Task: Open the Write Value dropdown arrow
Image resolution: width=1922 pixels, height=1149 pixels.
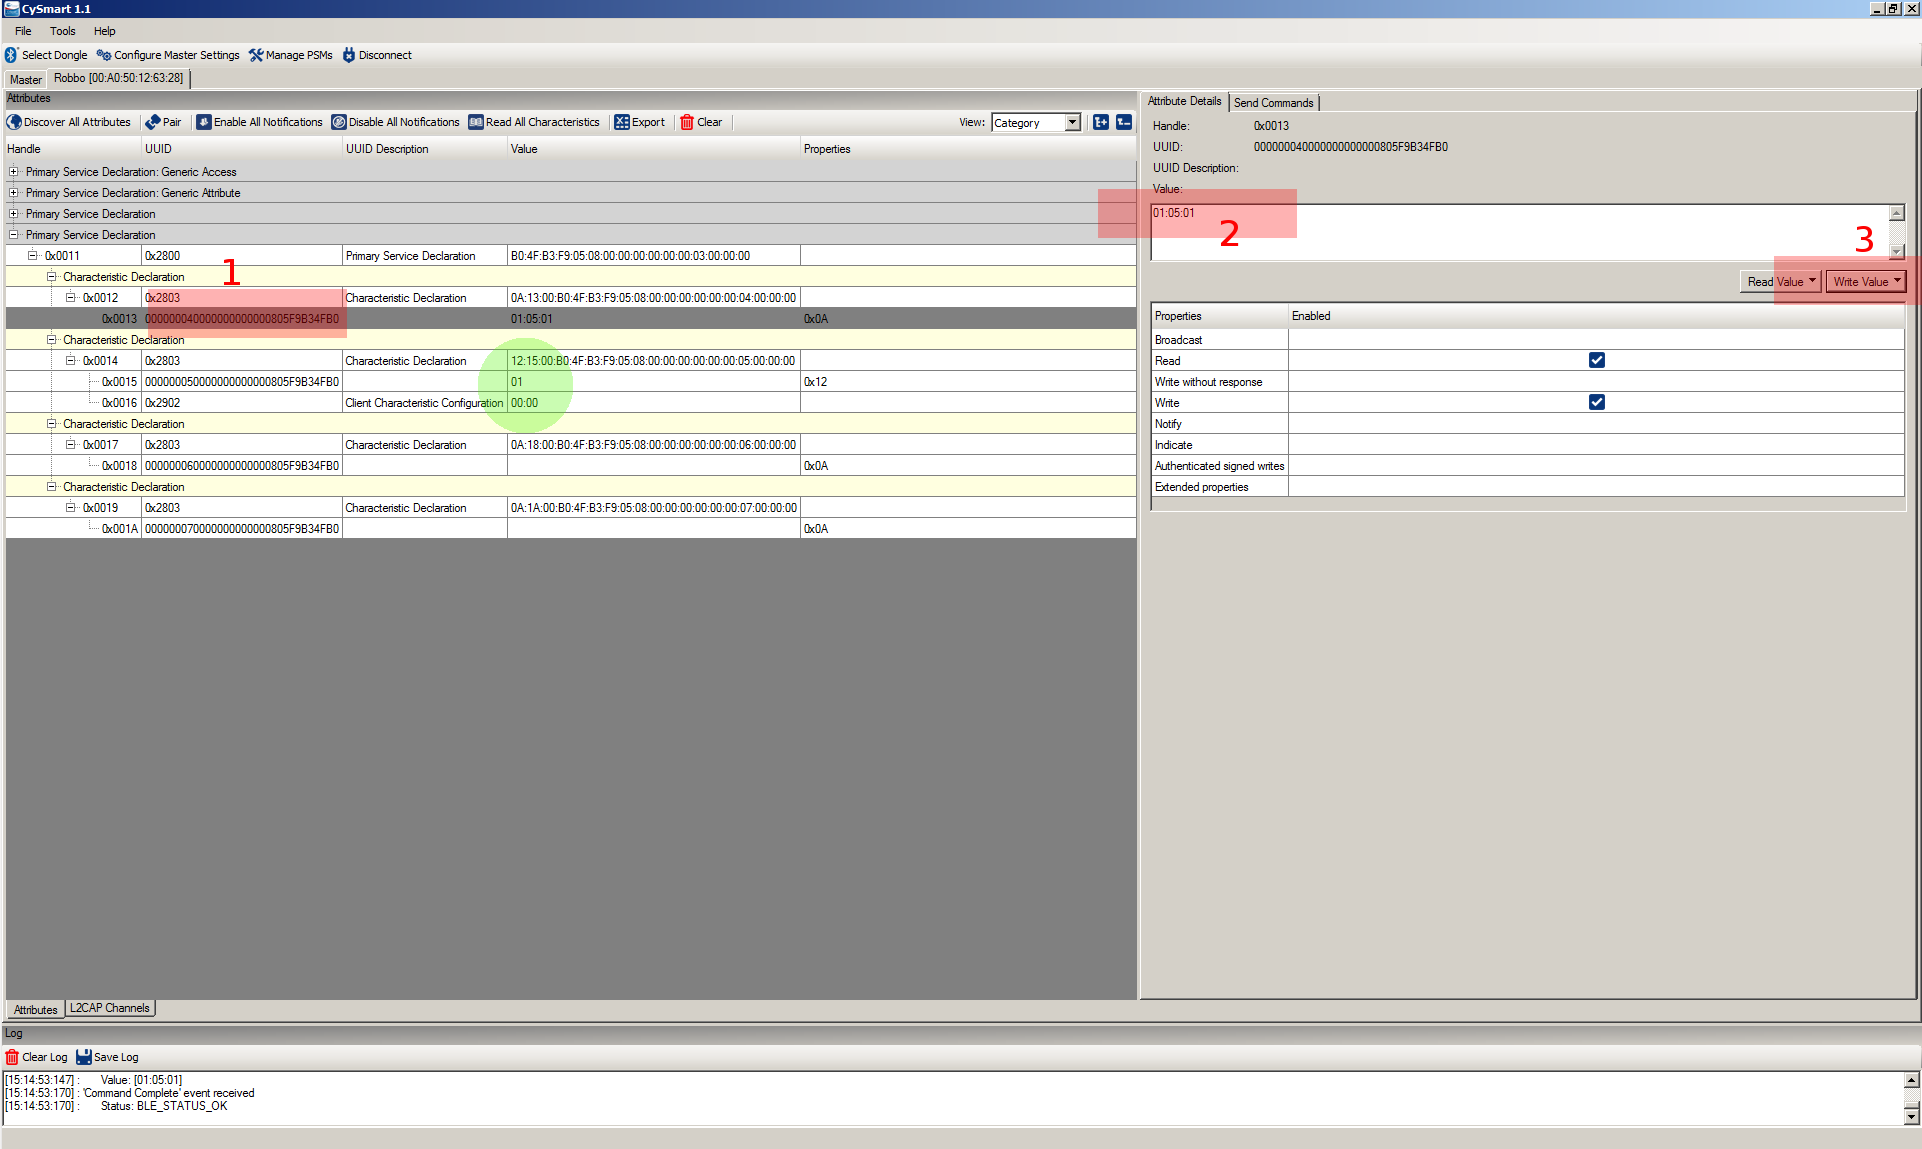Action: tap(1897, 281)
